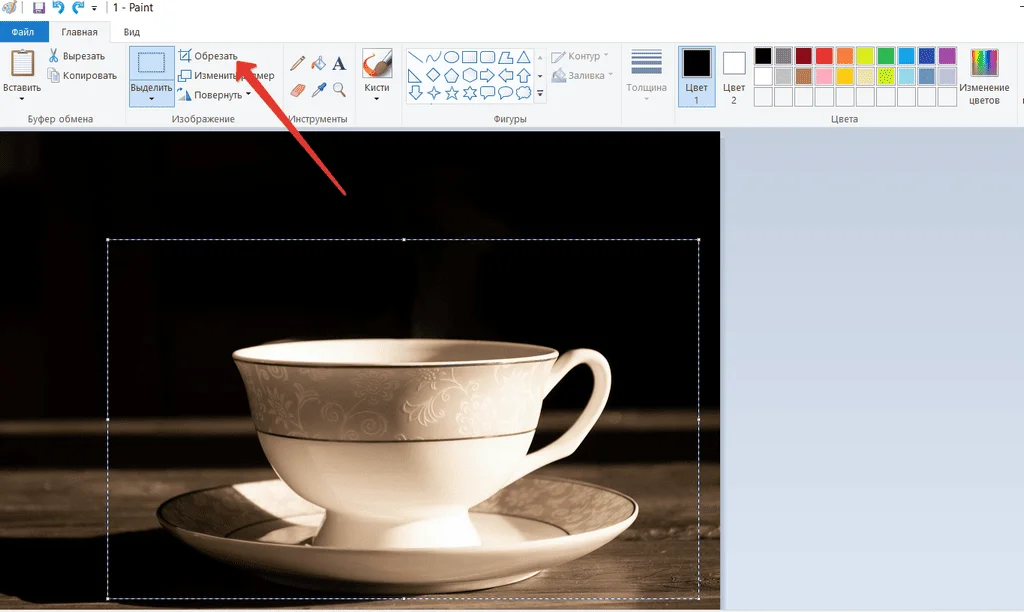Click the Вырезать cut button
Image resolution: width=1024 pixels, height=612 pixels.
point(76,56)
